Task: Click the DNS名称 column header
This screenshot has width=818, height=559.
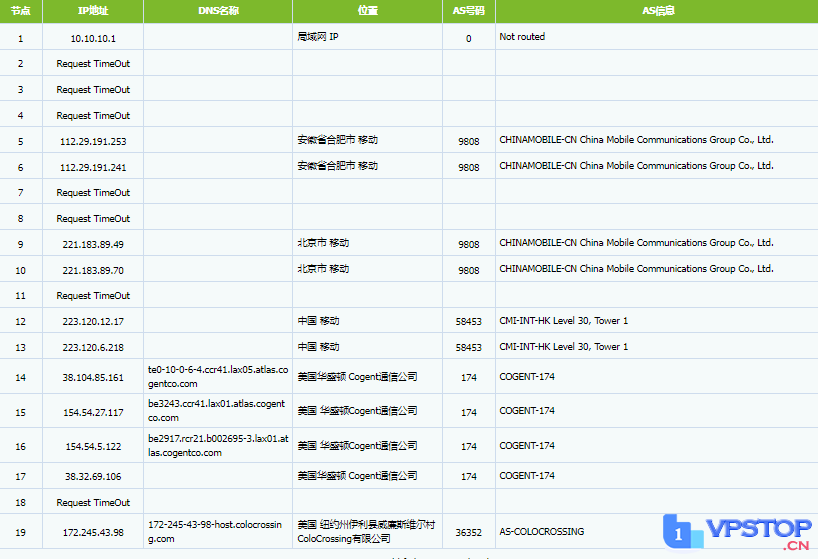Action: tap(218, 10)
